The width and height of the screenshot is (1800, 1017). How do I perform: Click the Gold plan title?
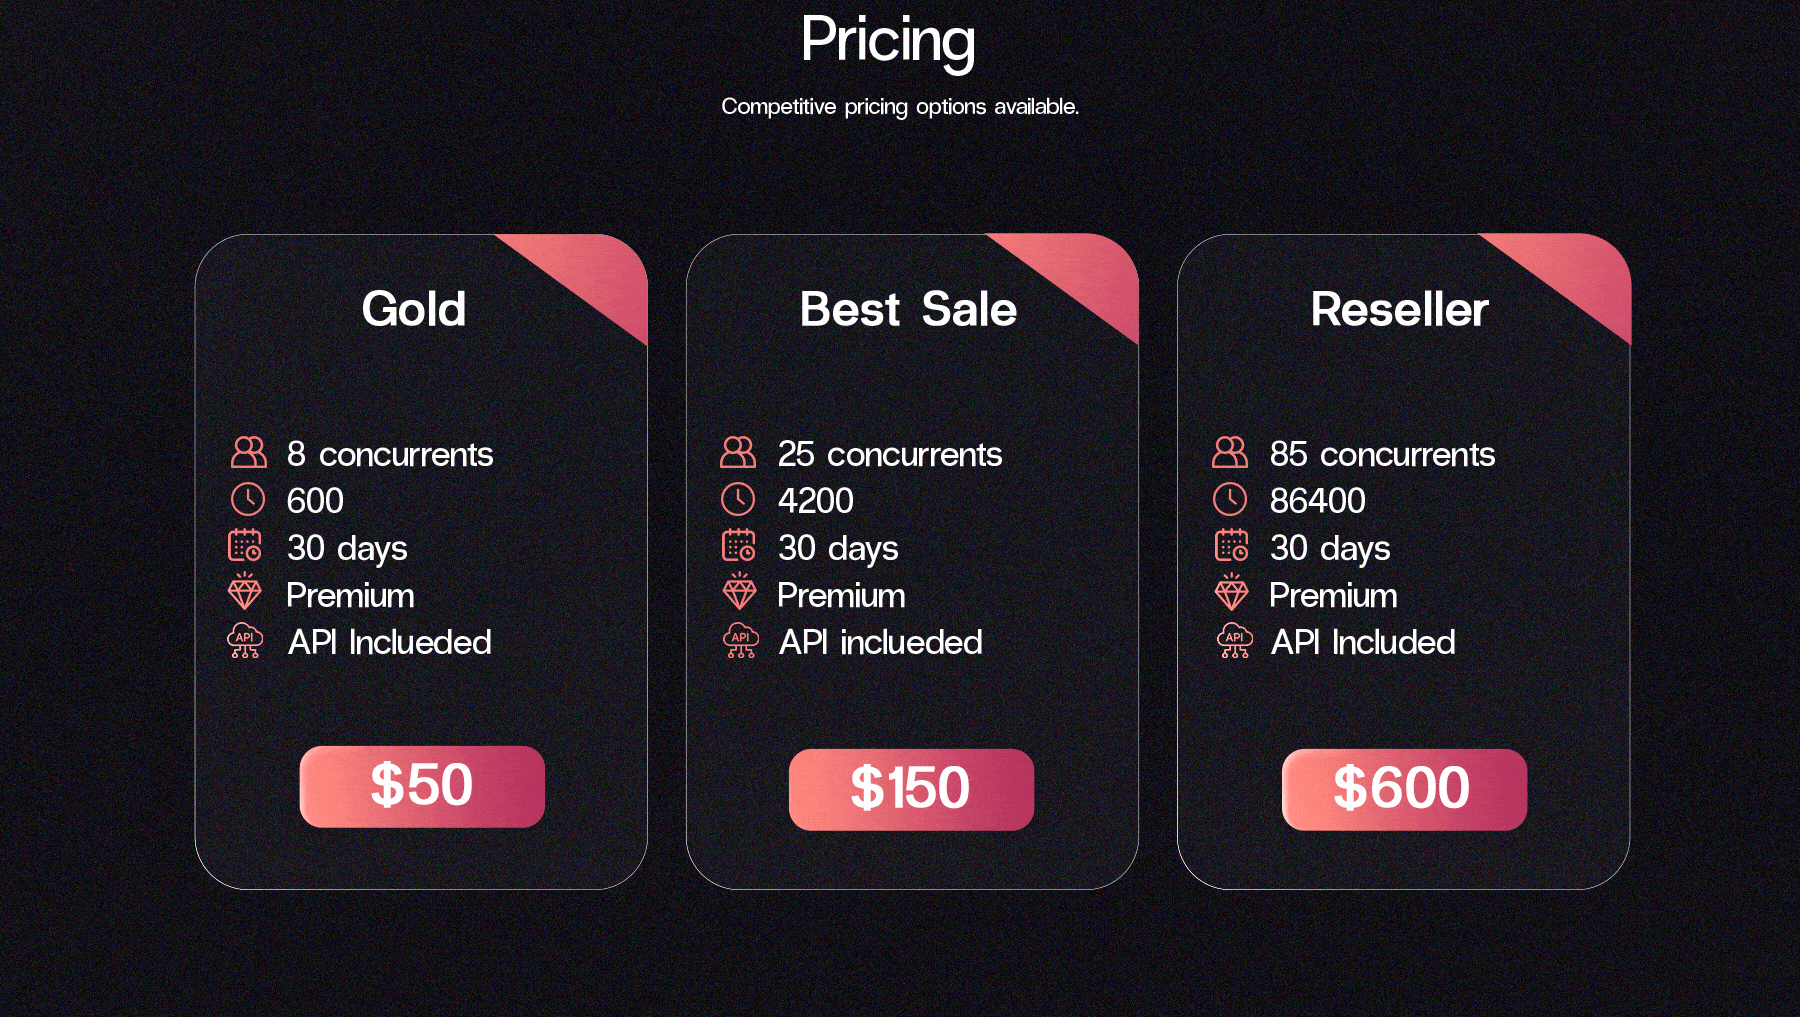click(414, 309)
